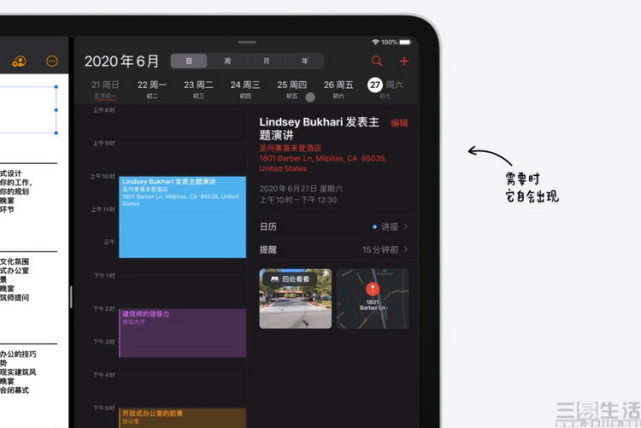The width and height of the screenshot is (641, 428).
Task: Open the 圣何塞喜来登酒店 location link
Action: pyautogui.click(x=290, y=148)
